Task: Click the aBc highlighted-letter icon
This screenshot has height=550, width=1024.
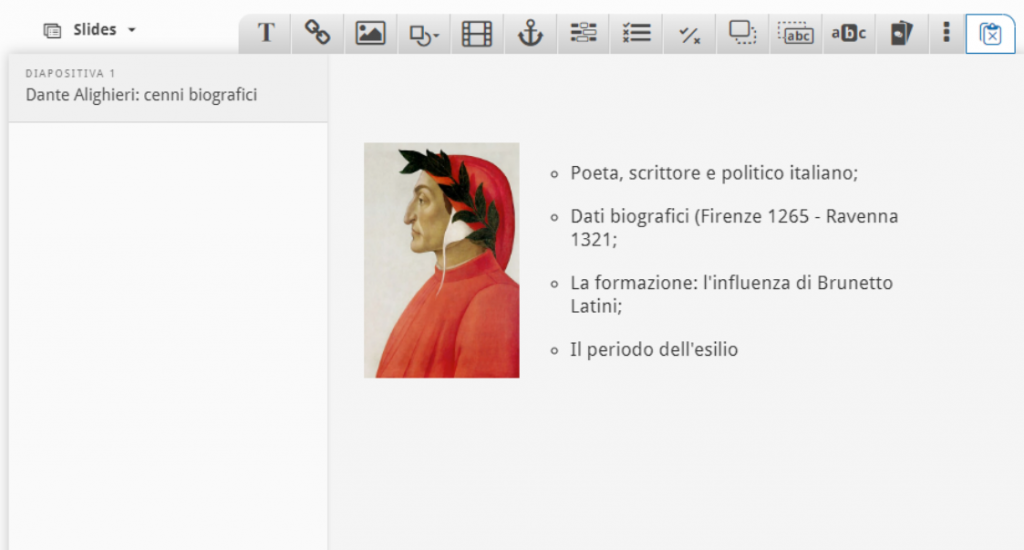Action: point(848,33)
